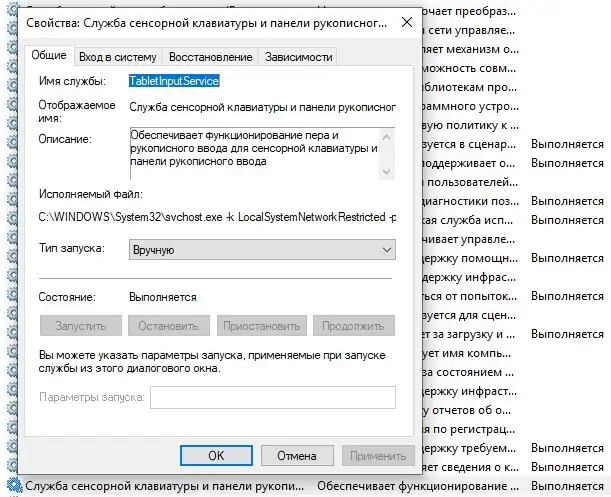611x497 pixels.
Task: Click the Остановить button
Action: (x=169, y=325)
